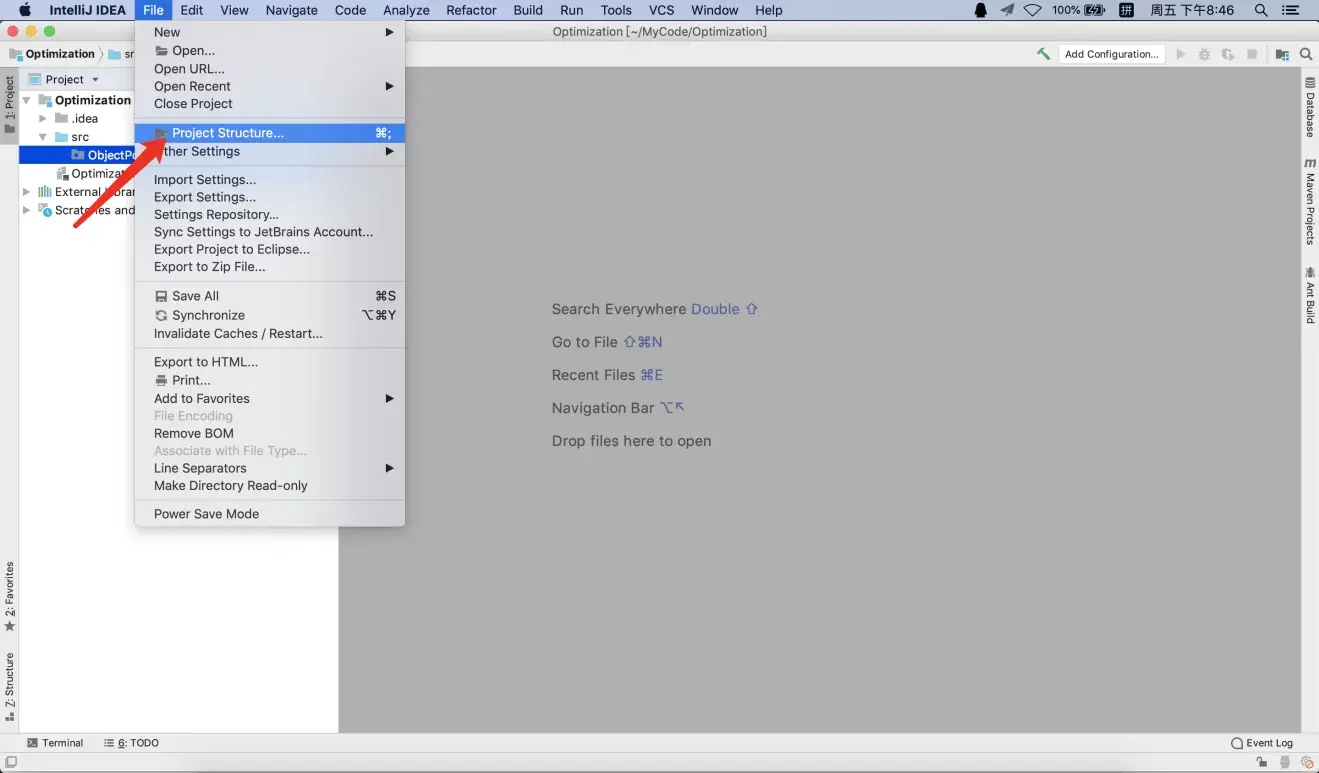Toggle tool window buttons in bottom-left corner
Image resolution: width=1319 pixels, height=773 pixels.
(11, 762)
